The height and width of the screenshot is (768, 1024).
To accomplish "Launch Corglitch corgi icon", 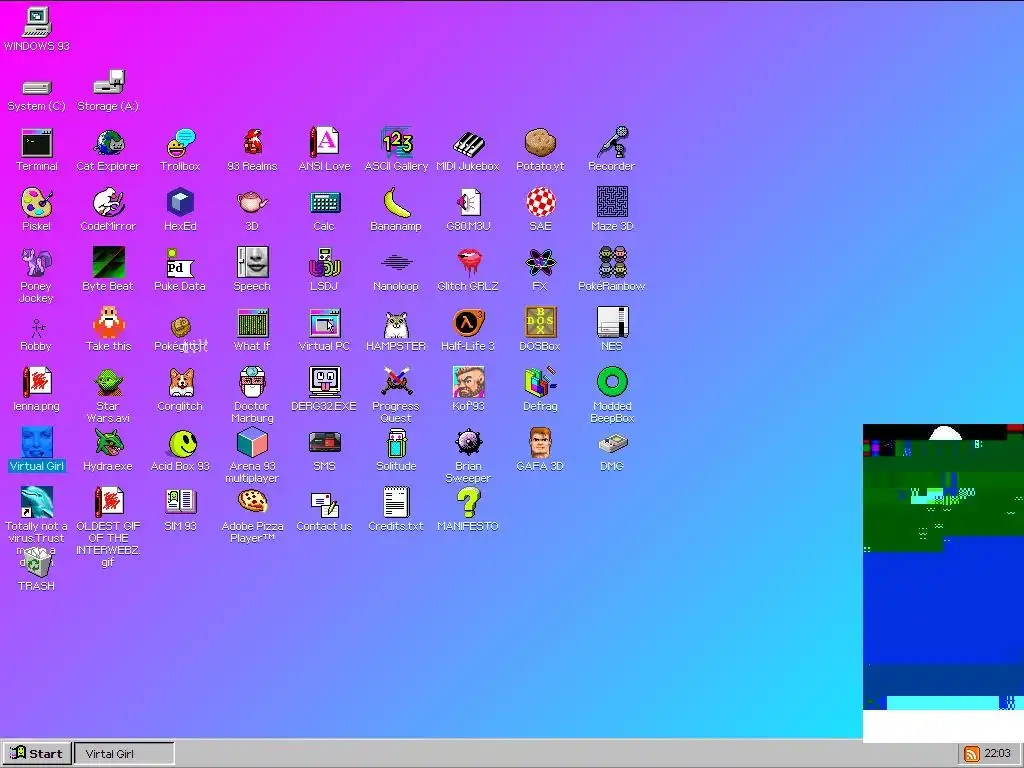I will click(x=180, y=383).
